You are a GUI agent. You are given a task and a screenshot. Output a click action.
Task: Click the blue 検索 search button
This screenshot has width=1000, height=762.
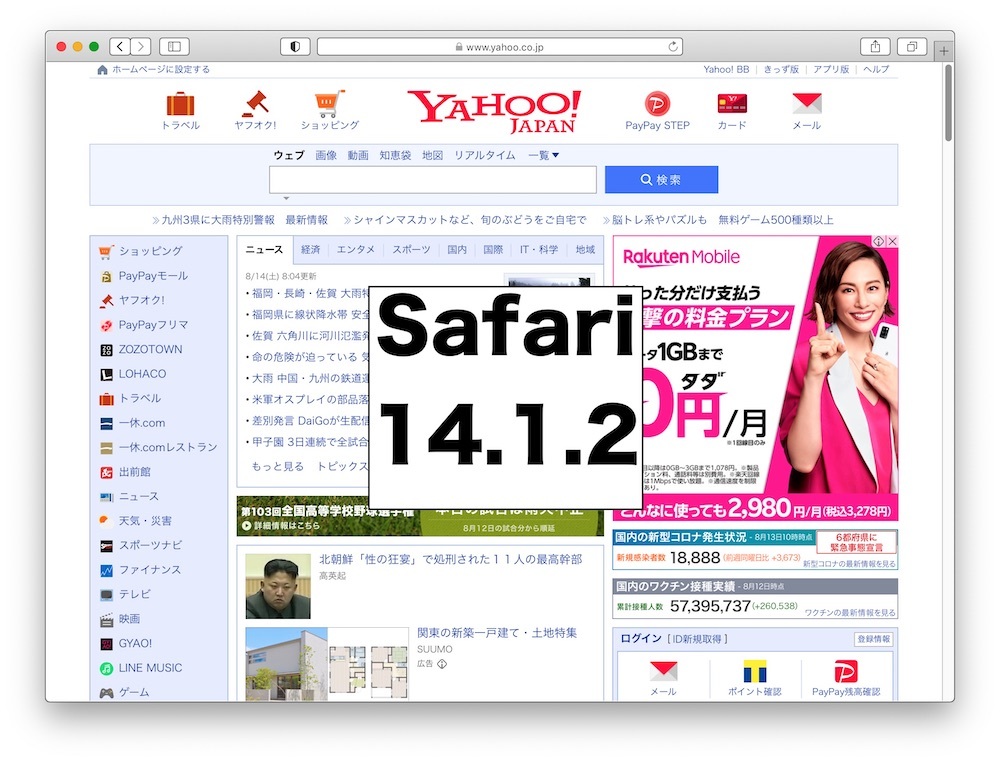pyautogui.click(x=661, y=180)
